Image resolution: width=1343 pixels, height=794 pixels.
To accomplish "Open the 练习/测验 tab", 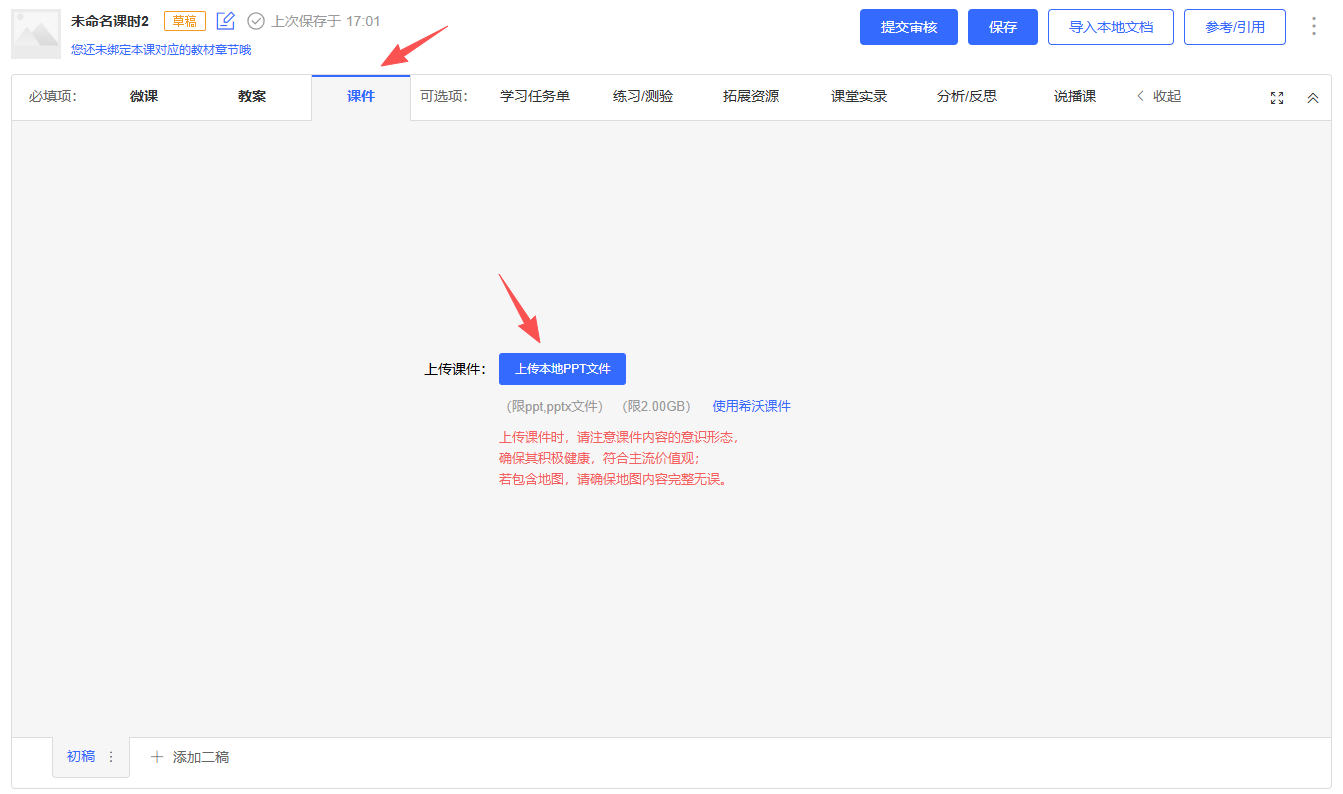I will tap(643, 97).
